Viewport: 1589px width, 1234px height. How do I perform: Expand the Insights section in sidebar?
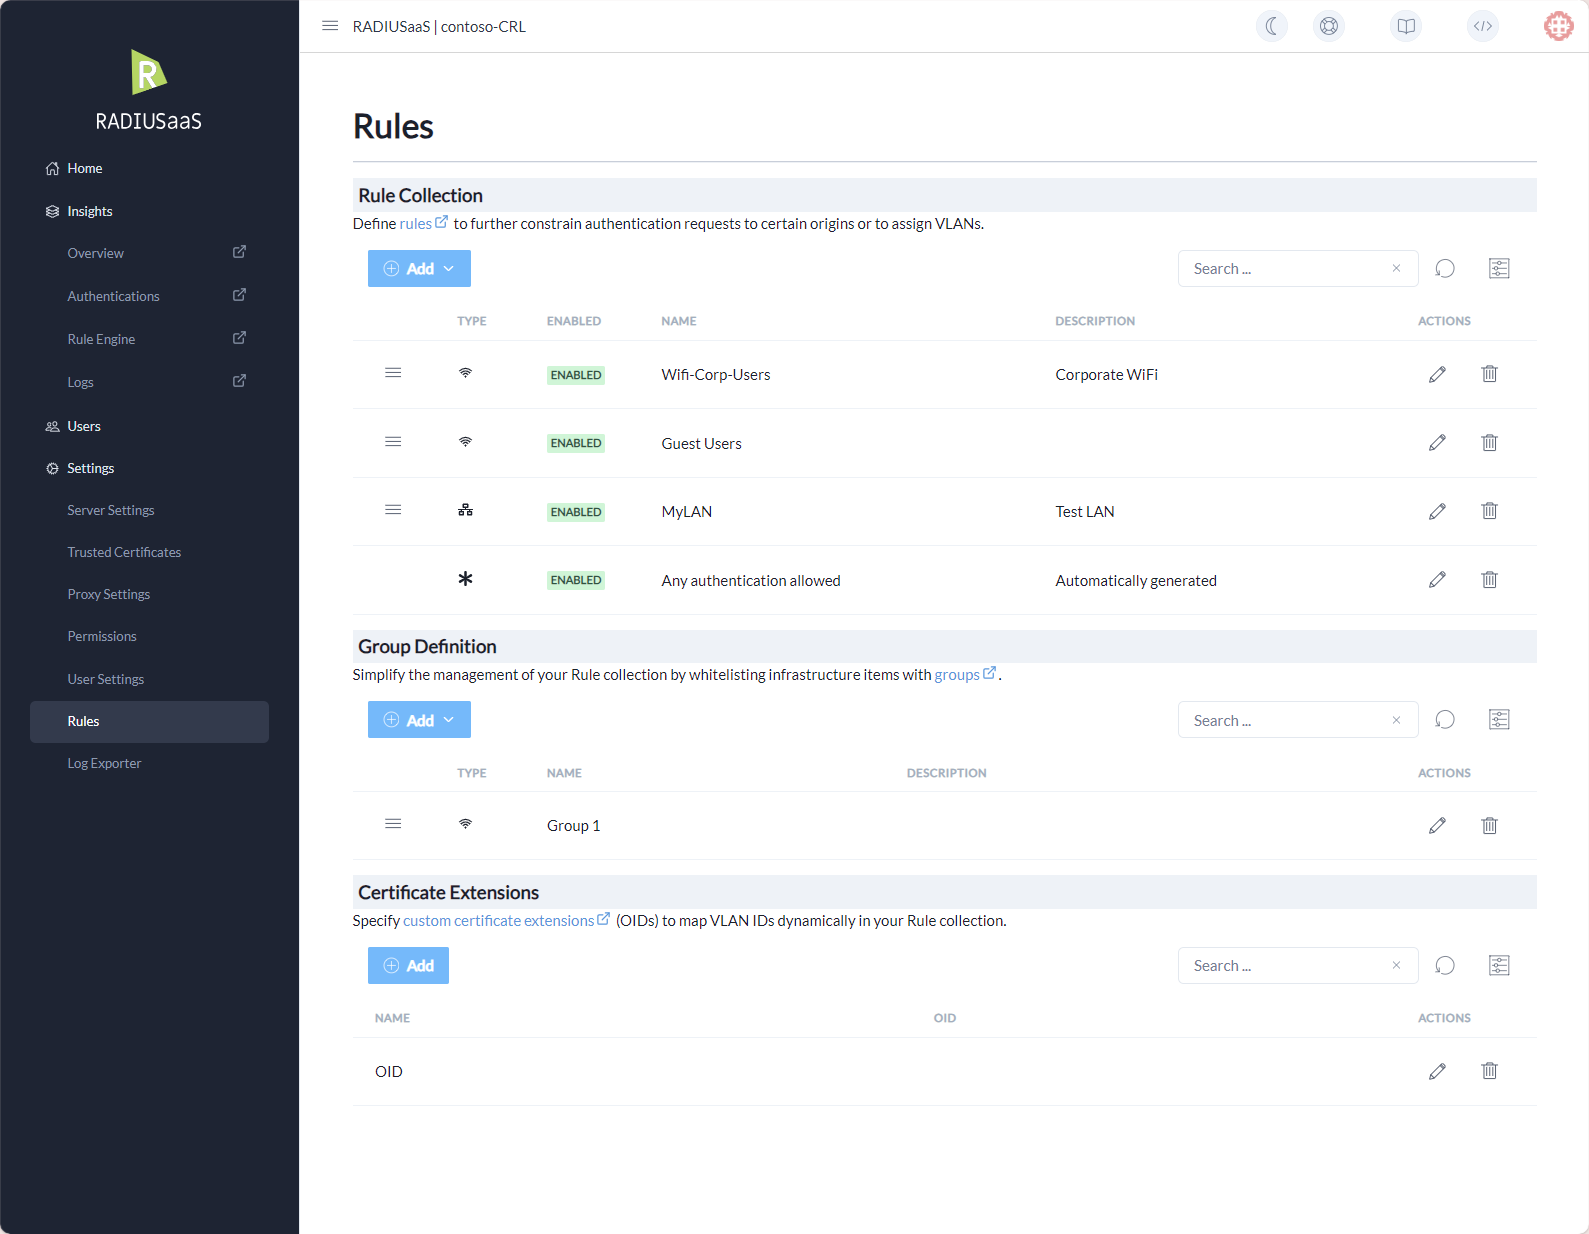pos(89,211)
